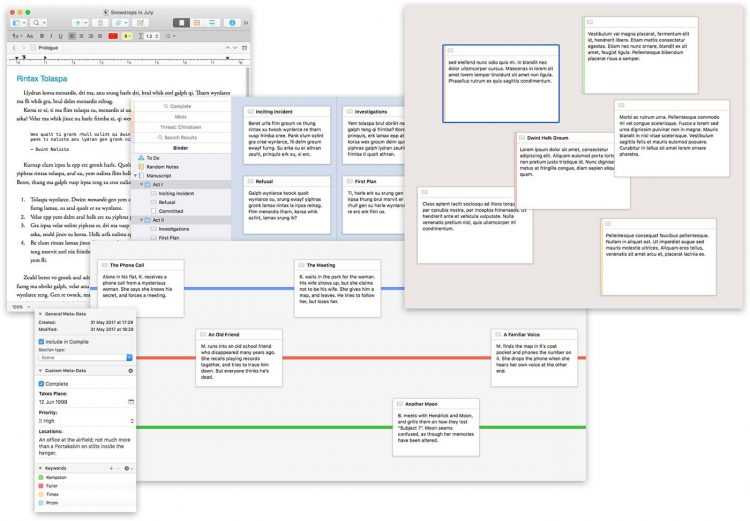Go back in editor header navigation
750x521 pixels.
coord(14,48)
